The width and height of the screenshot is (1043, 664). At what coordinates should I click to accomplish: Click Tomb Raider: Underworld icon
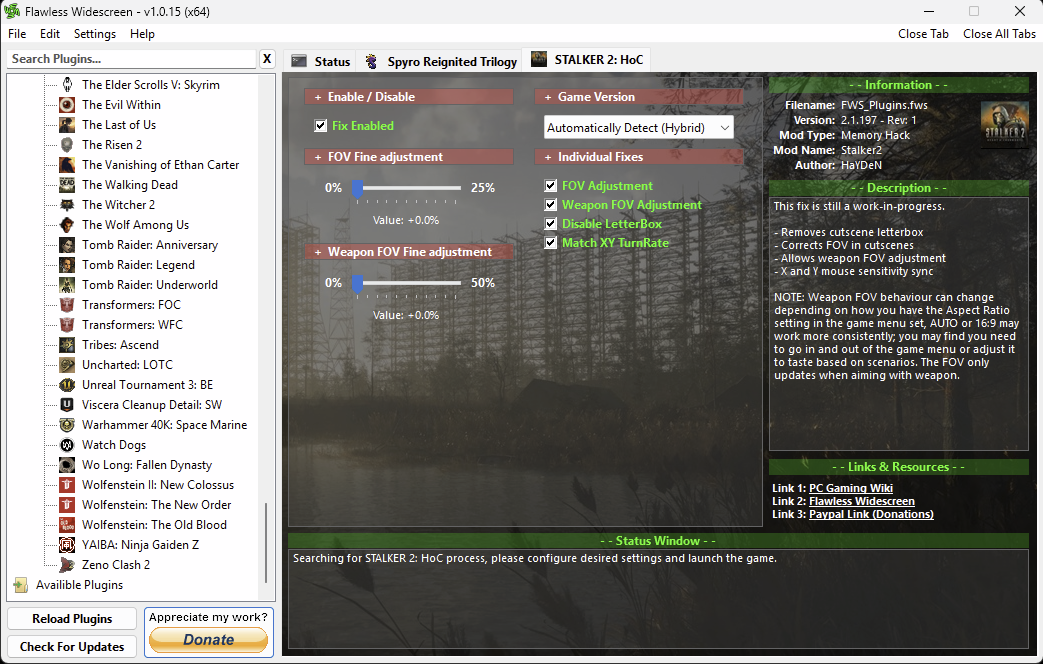click(x=67, y=284)
